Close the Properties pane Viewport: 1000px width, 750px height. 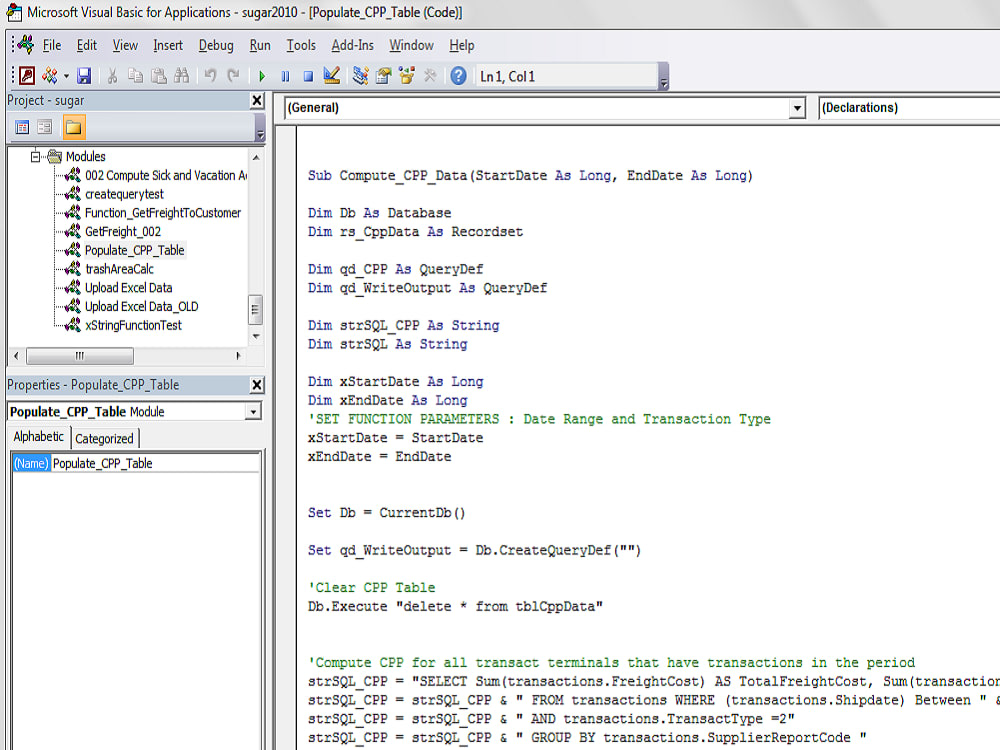tap(256, 385)
